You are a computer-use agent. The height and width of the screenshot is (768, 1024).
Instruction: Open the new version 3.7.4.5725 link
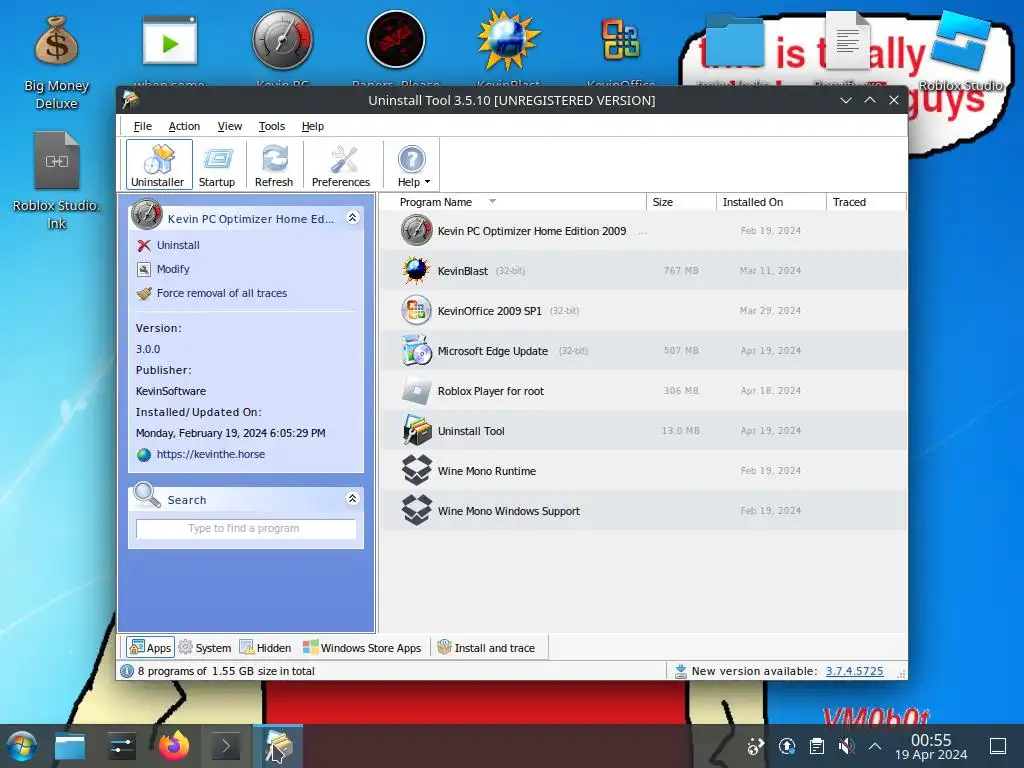[x=854, y=671]
